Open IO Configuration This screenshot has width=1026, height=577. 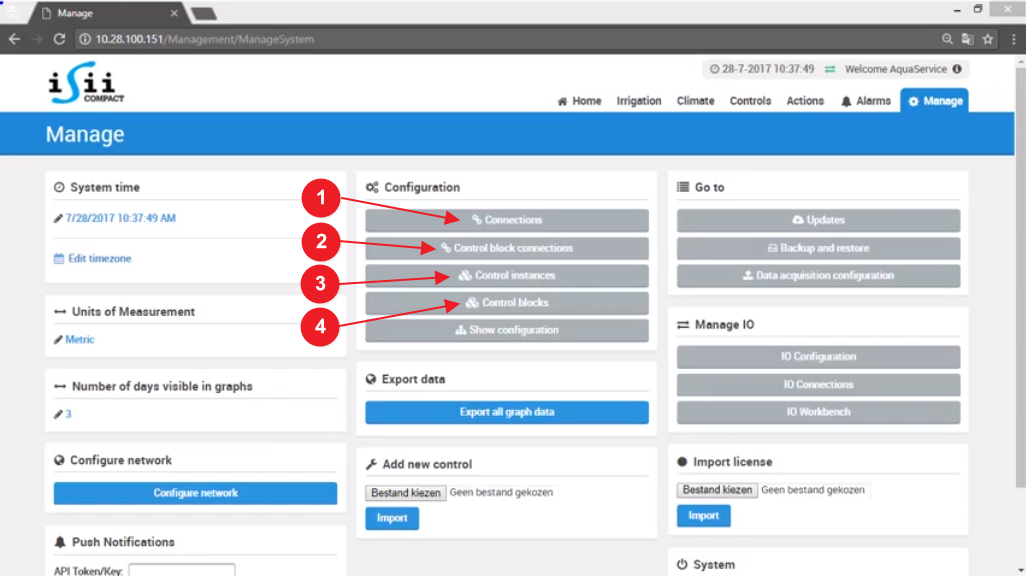click(819, 357)
